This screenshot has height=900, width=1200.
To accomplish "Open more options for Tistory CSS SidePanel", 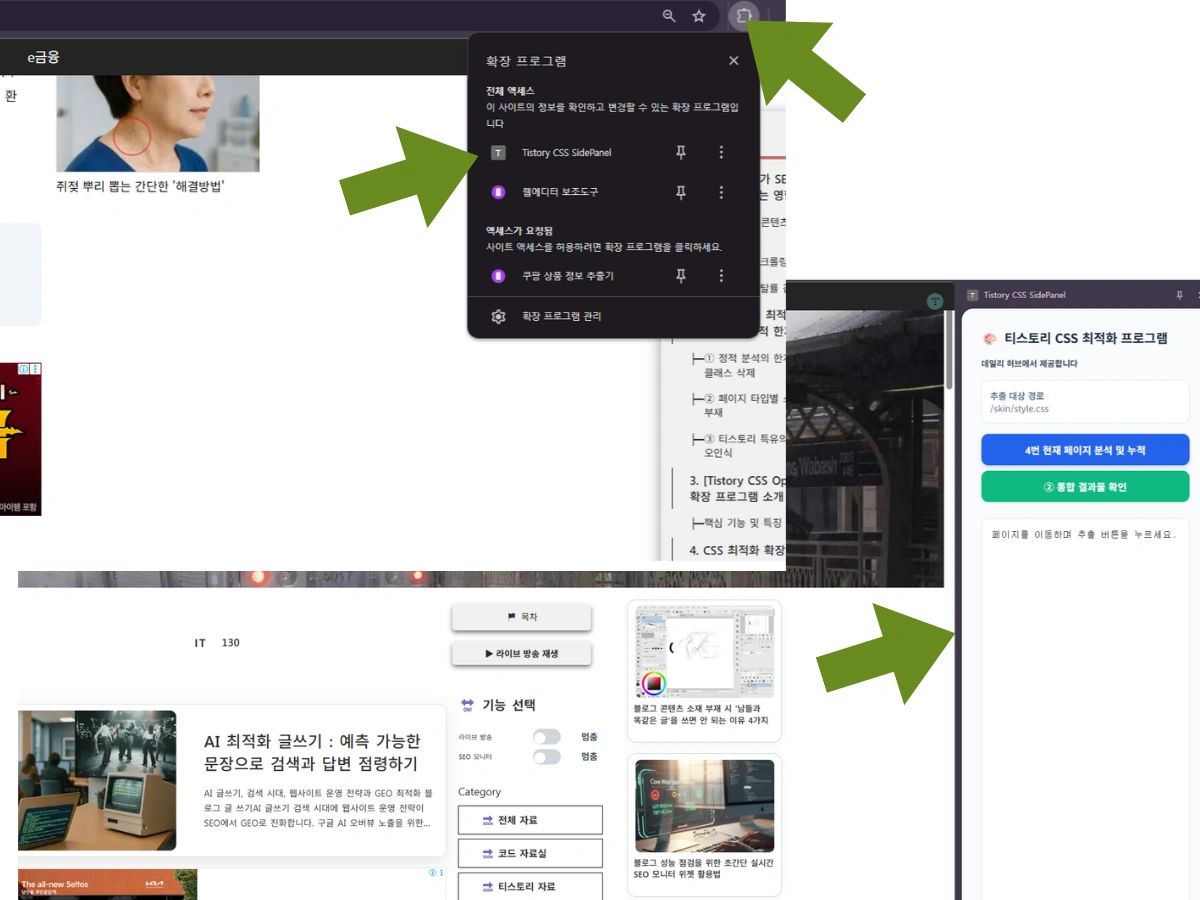I will coord(721,152).
